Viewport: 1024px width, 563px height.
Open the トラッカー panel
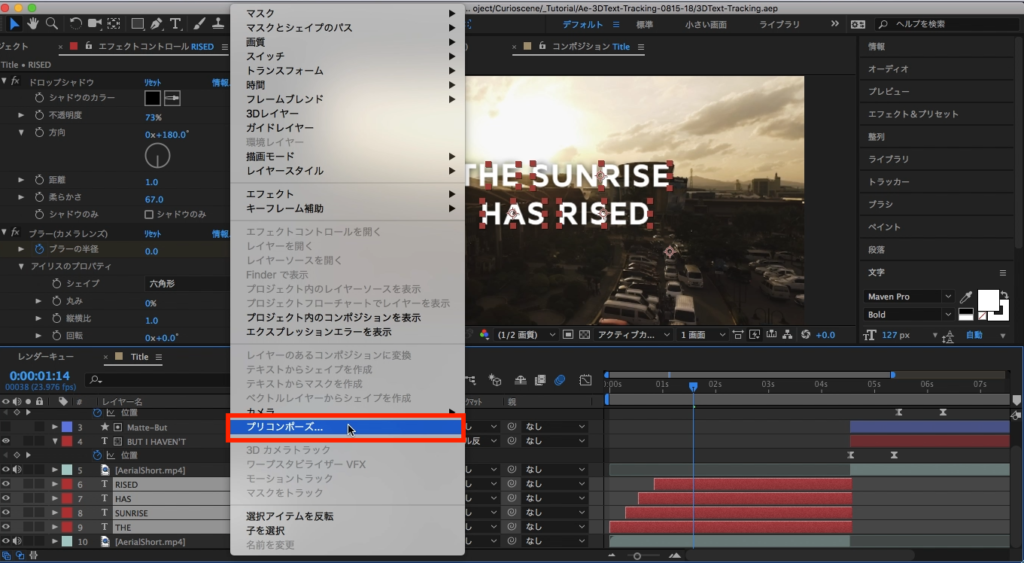click(888, 182)
